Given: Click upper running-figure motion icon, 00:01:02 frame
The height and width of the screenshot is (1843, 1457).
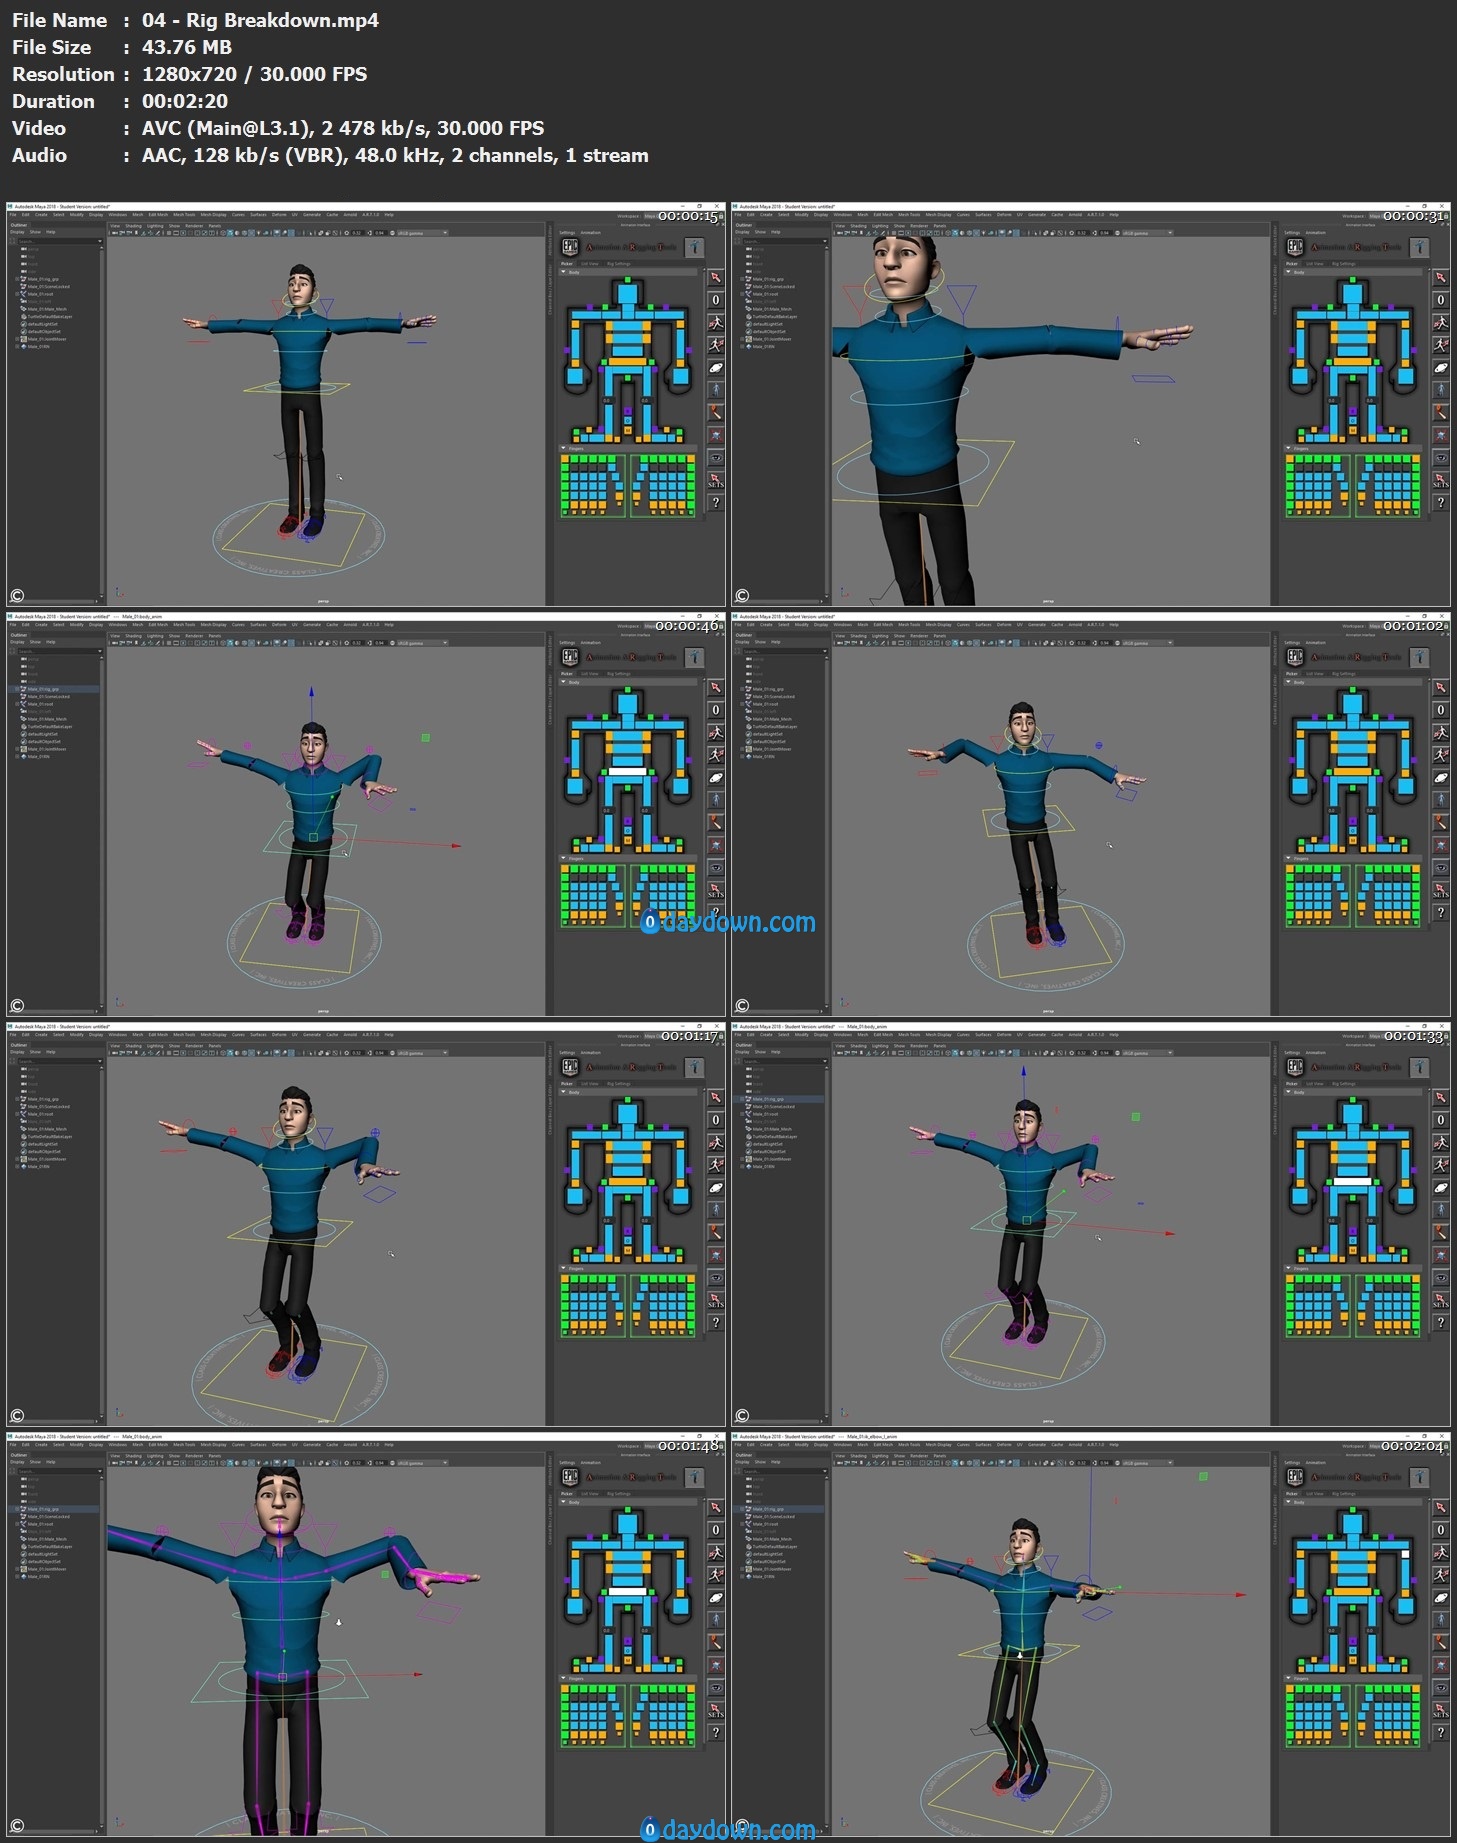Looking at the screenshot, I should click(1441, 732).
